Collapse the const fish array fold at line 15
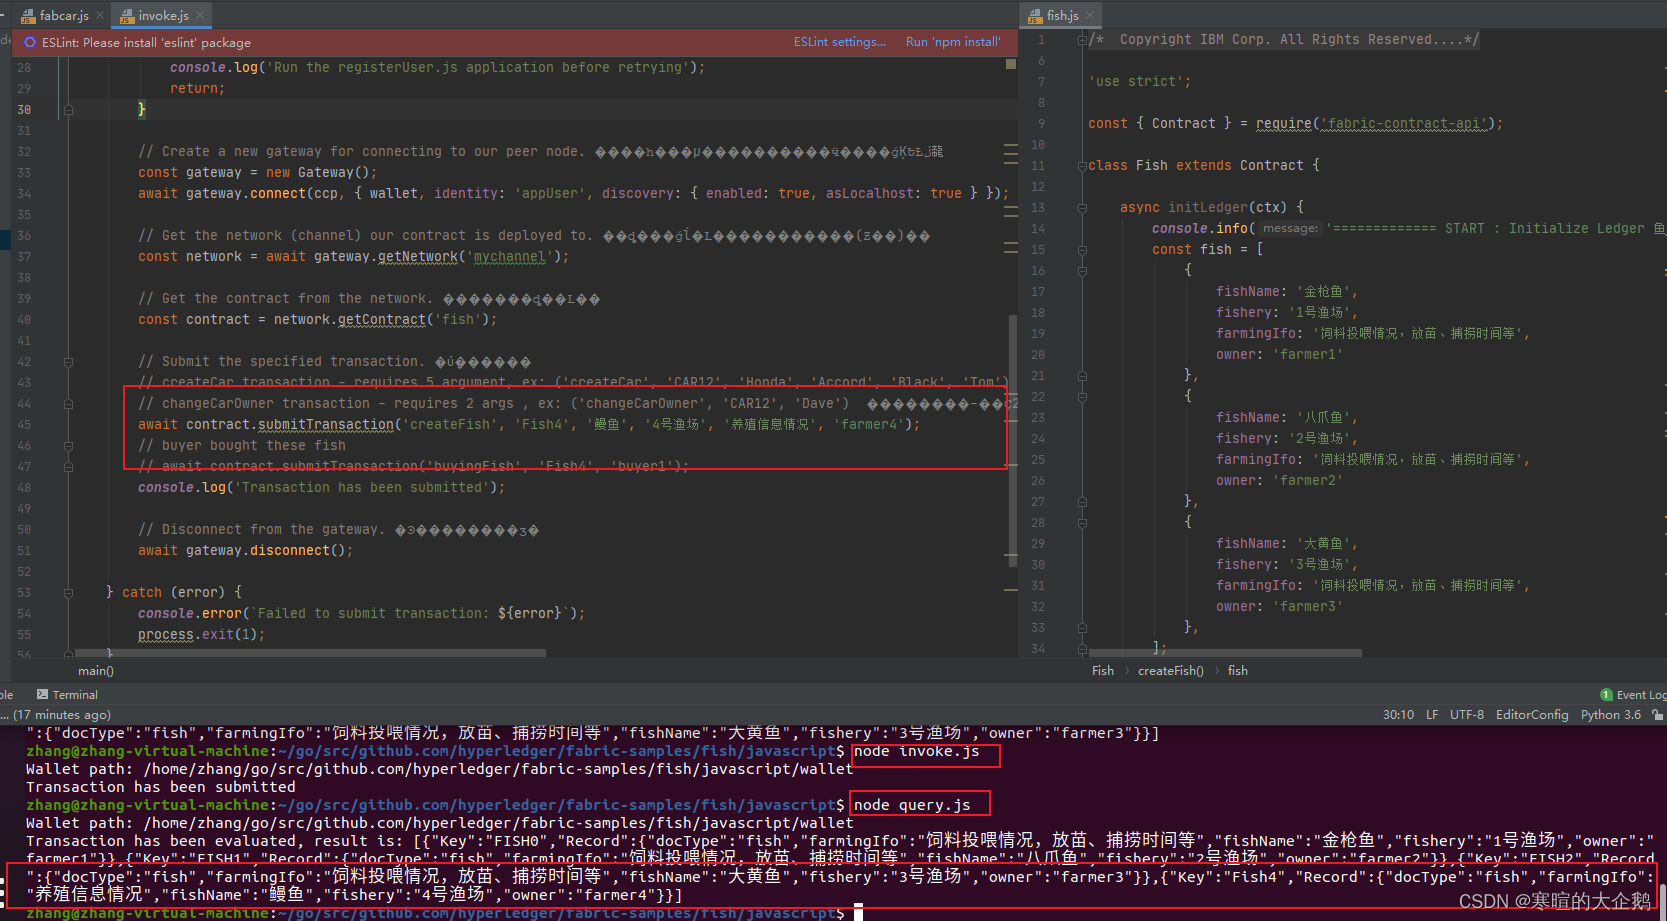This screenshot has height=921, width=1667. click(x=1082, y=250)
